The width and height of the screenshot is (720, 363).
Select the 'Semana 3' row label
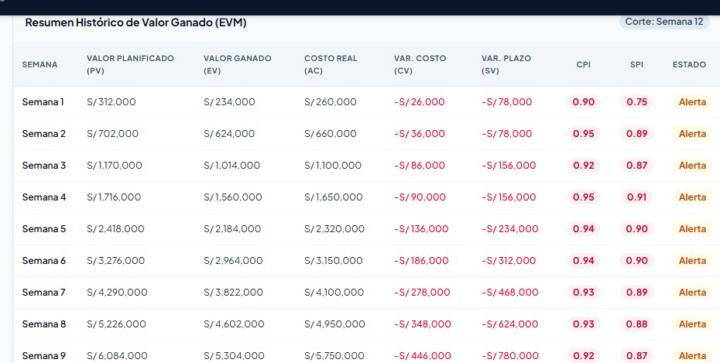(44, 165)
